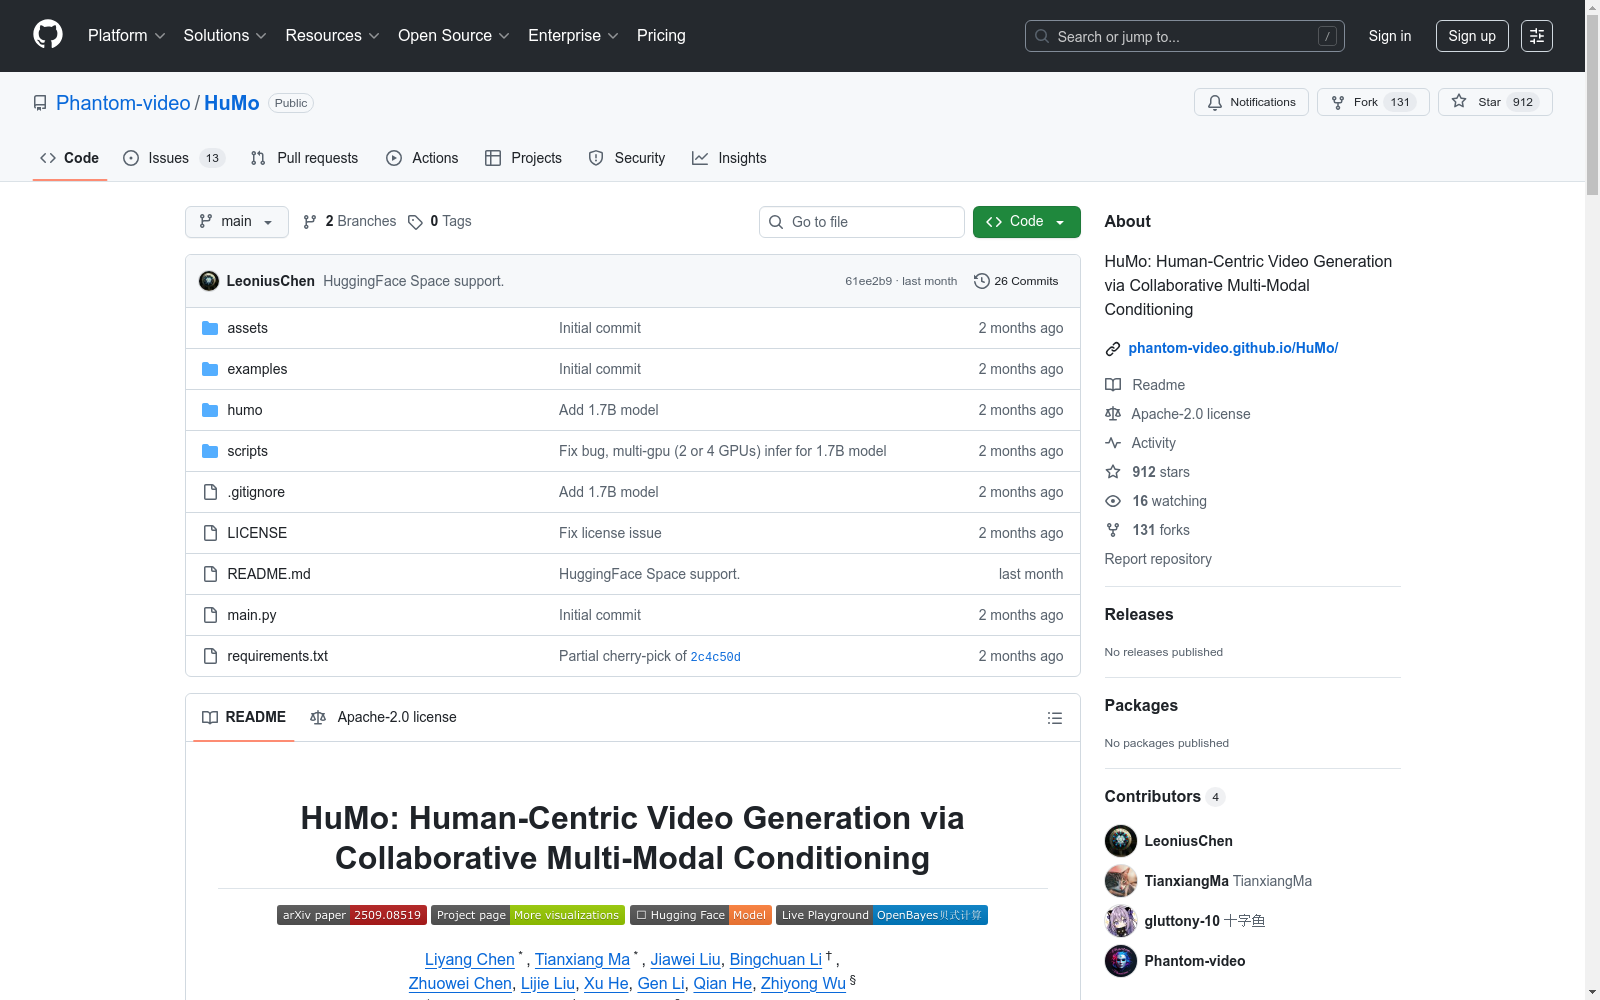Click the commit history clock icon

click(982, 281)
